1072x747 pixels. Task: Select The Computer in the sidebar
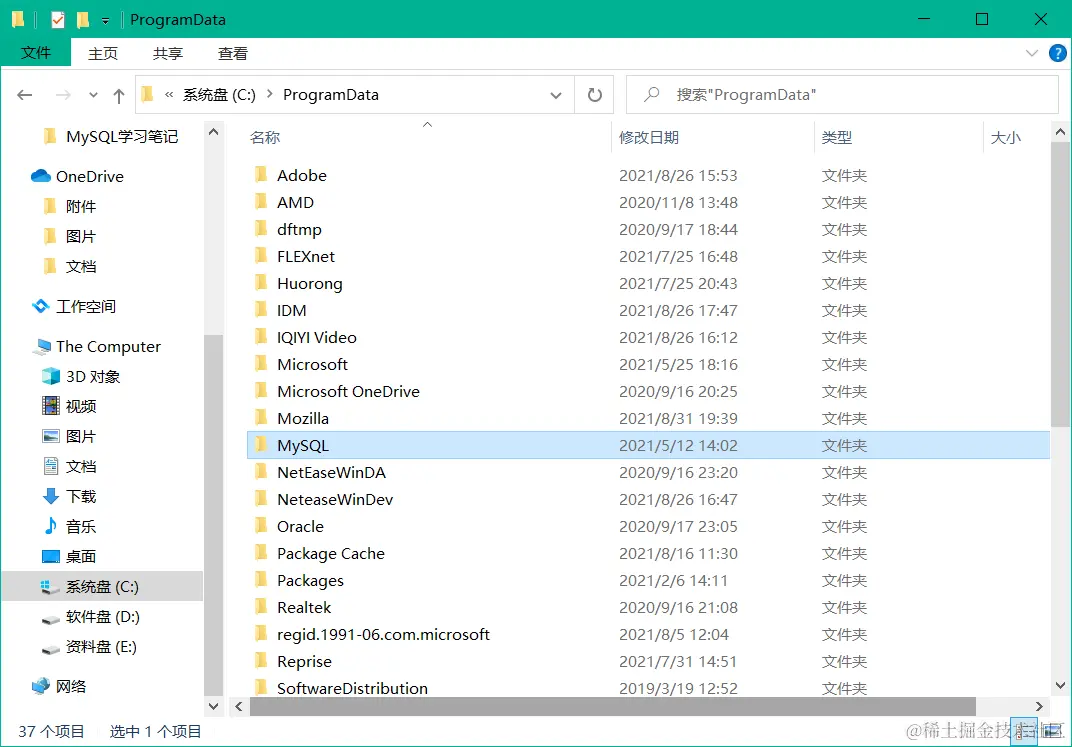click(108, 347)
